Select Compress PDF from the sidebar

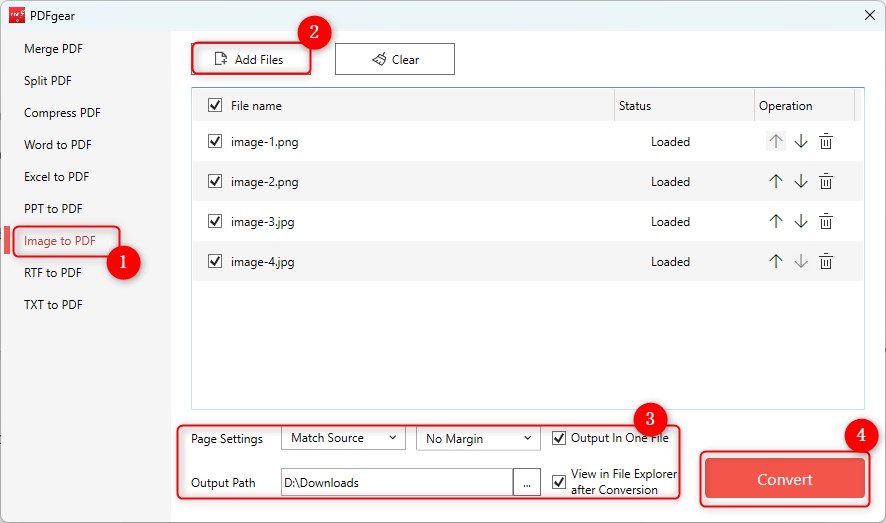click(62, 113)
